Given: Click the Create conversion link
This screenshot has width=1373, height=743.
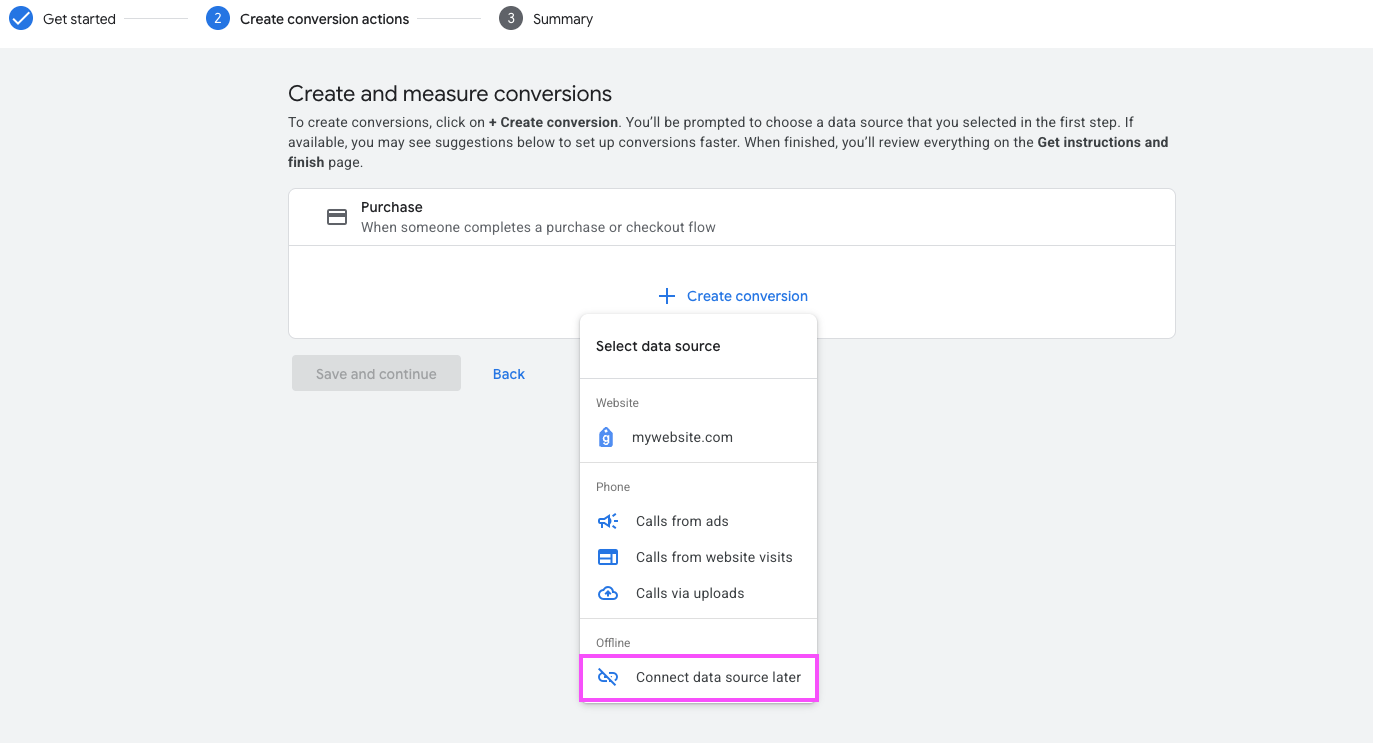Looking at the screenshot, I should [x=747, y=296].
